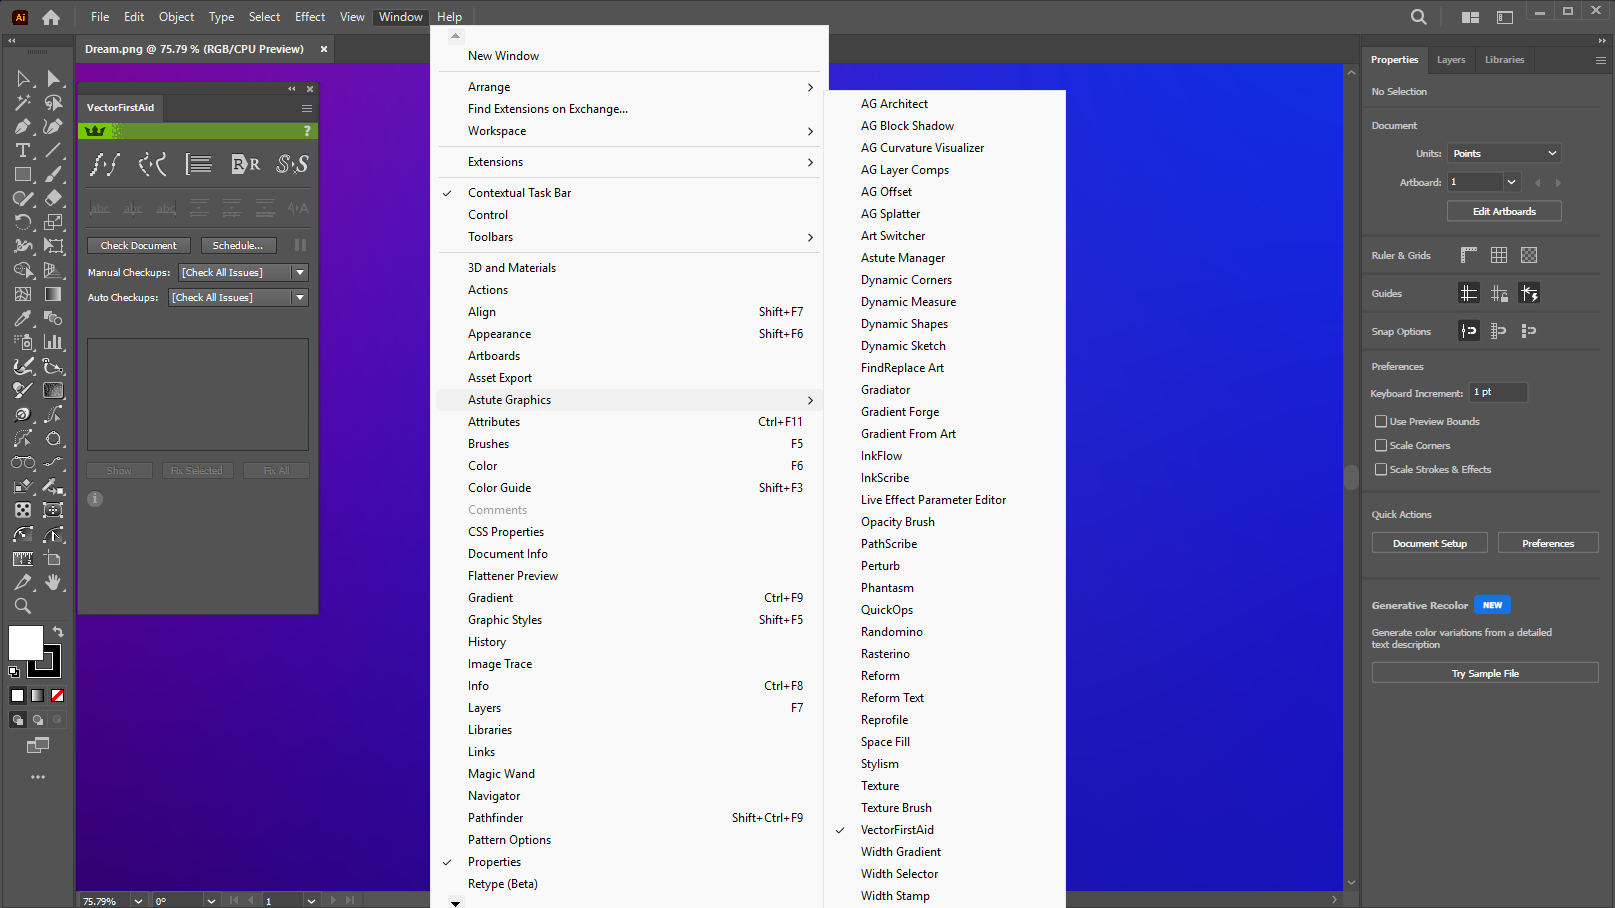Viewport: 1615px width, 908px height.
Task: Click the VectorFirstAid outlined-text R icon
Action: pos(245,164)
